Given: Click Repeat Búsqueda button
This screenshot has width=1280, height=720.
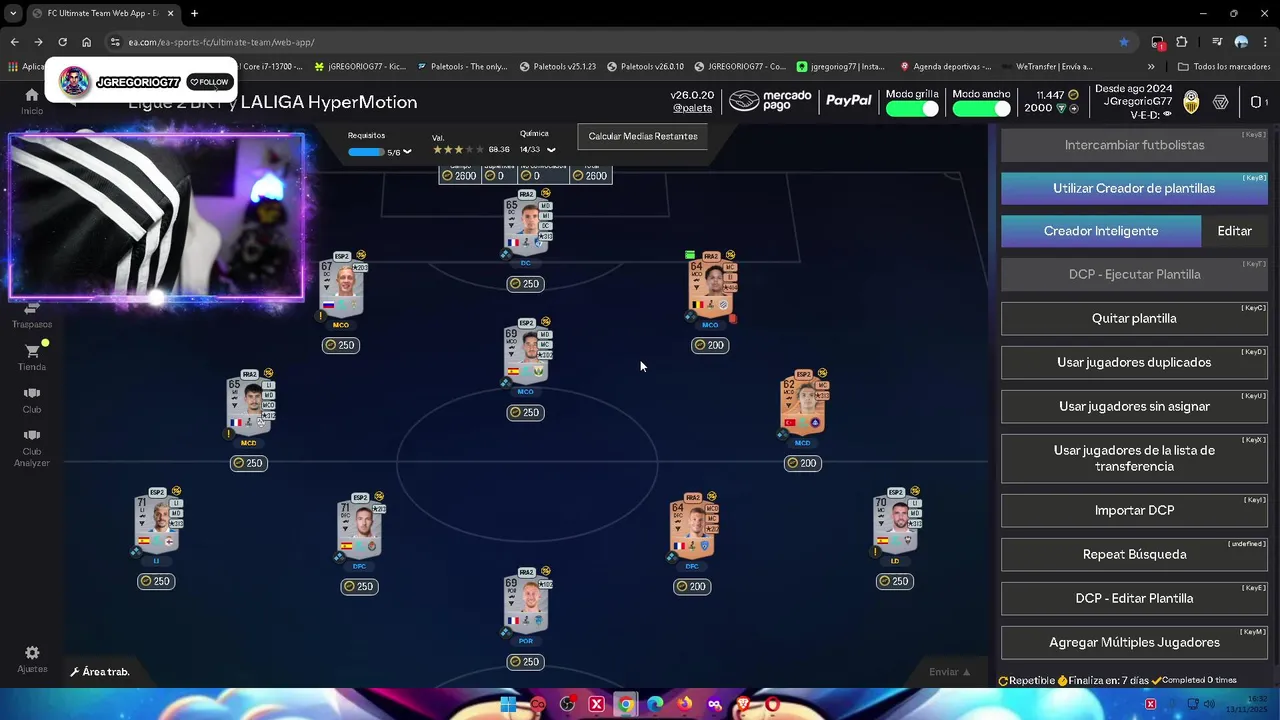Looking at the screenshot, I should pos(1134,554).
